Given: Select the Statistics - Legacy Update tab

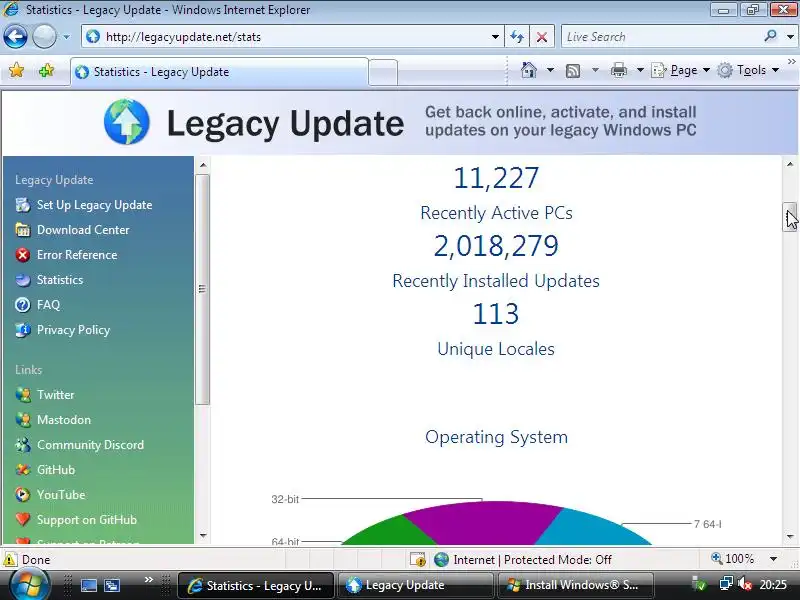Looking at the screenshot, I should click(x=219, y=72).
